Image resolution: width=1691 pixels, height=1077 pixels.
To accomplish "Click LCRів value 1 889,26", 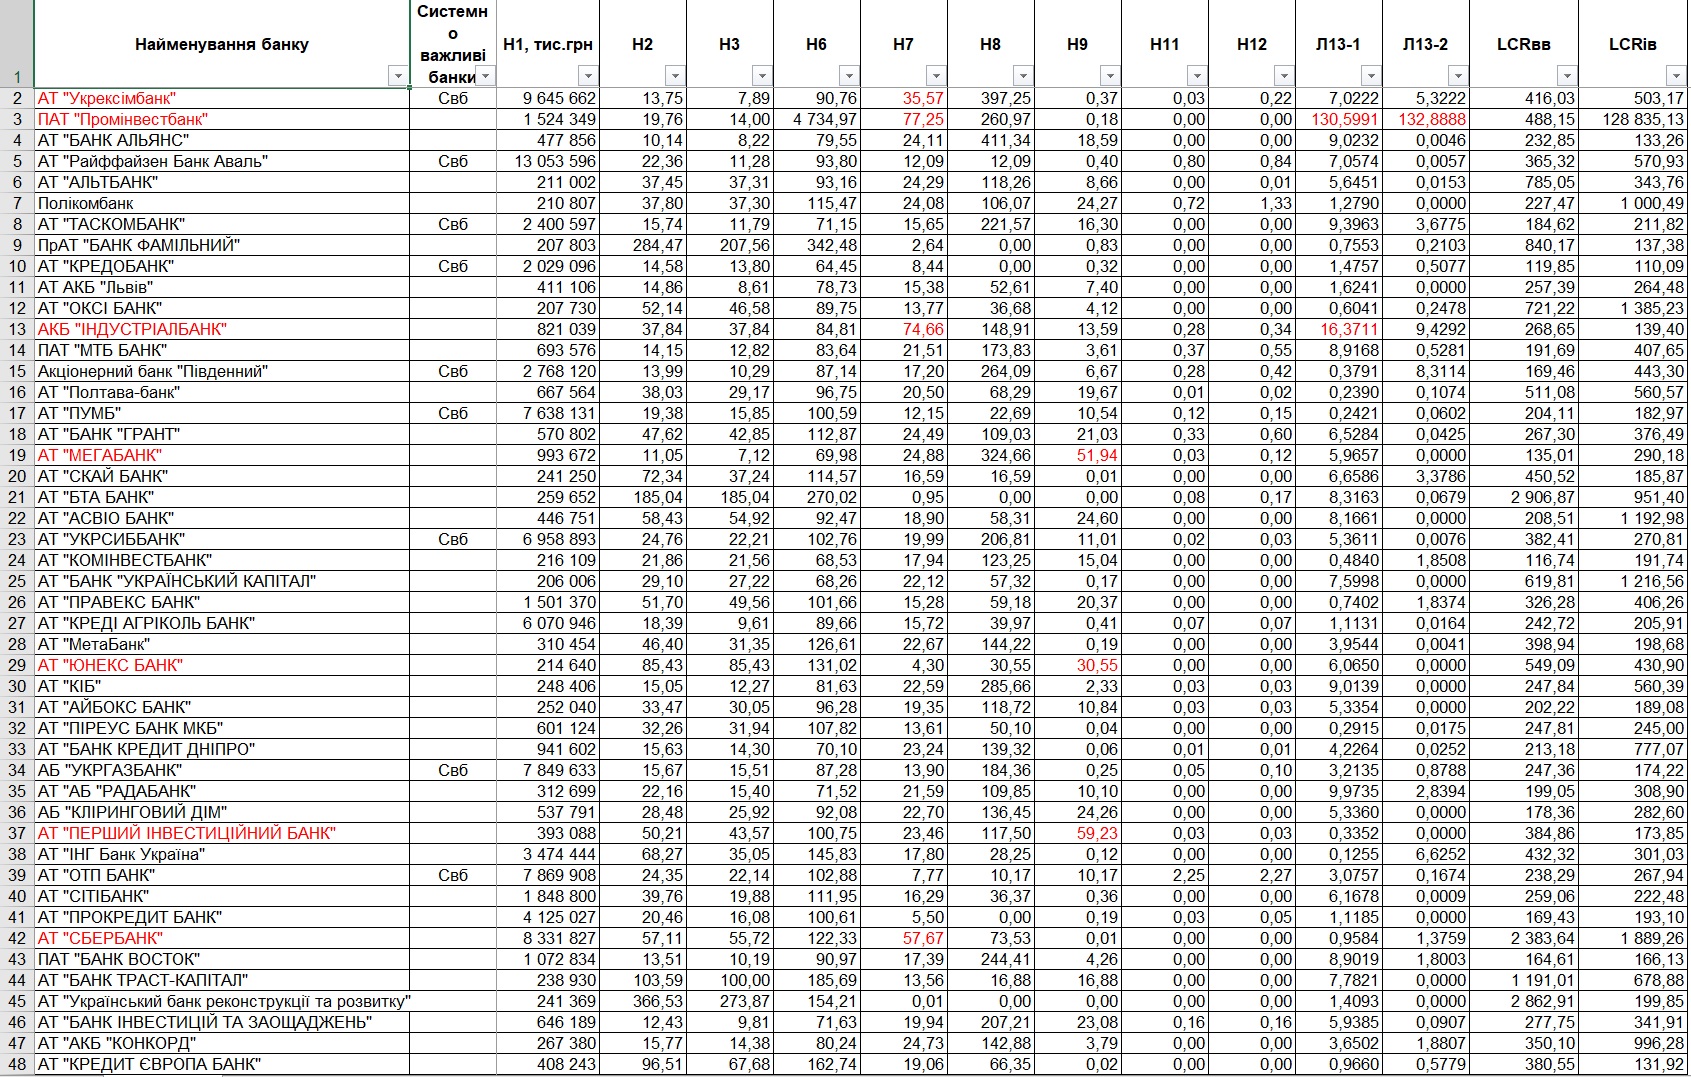I will 1633,938.
